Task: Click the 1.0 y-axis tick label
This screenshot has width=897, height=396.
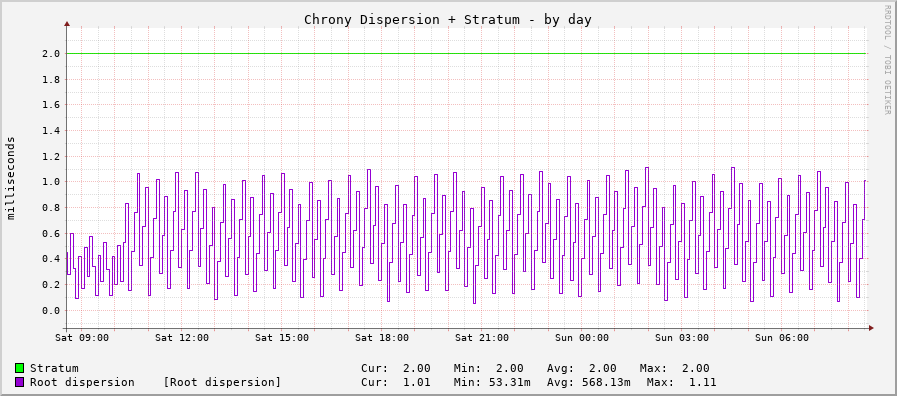Action: (x=51, y=182)
